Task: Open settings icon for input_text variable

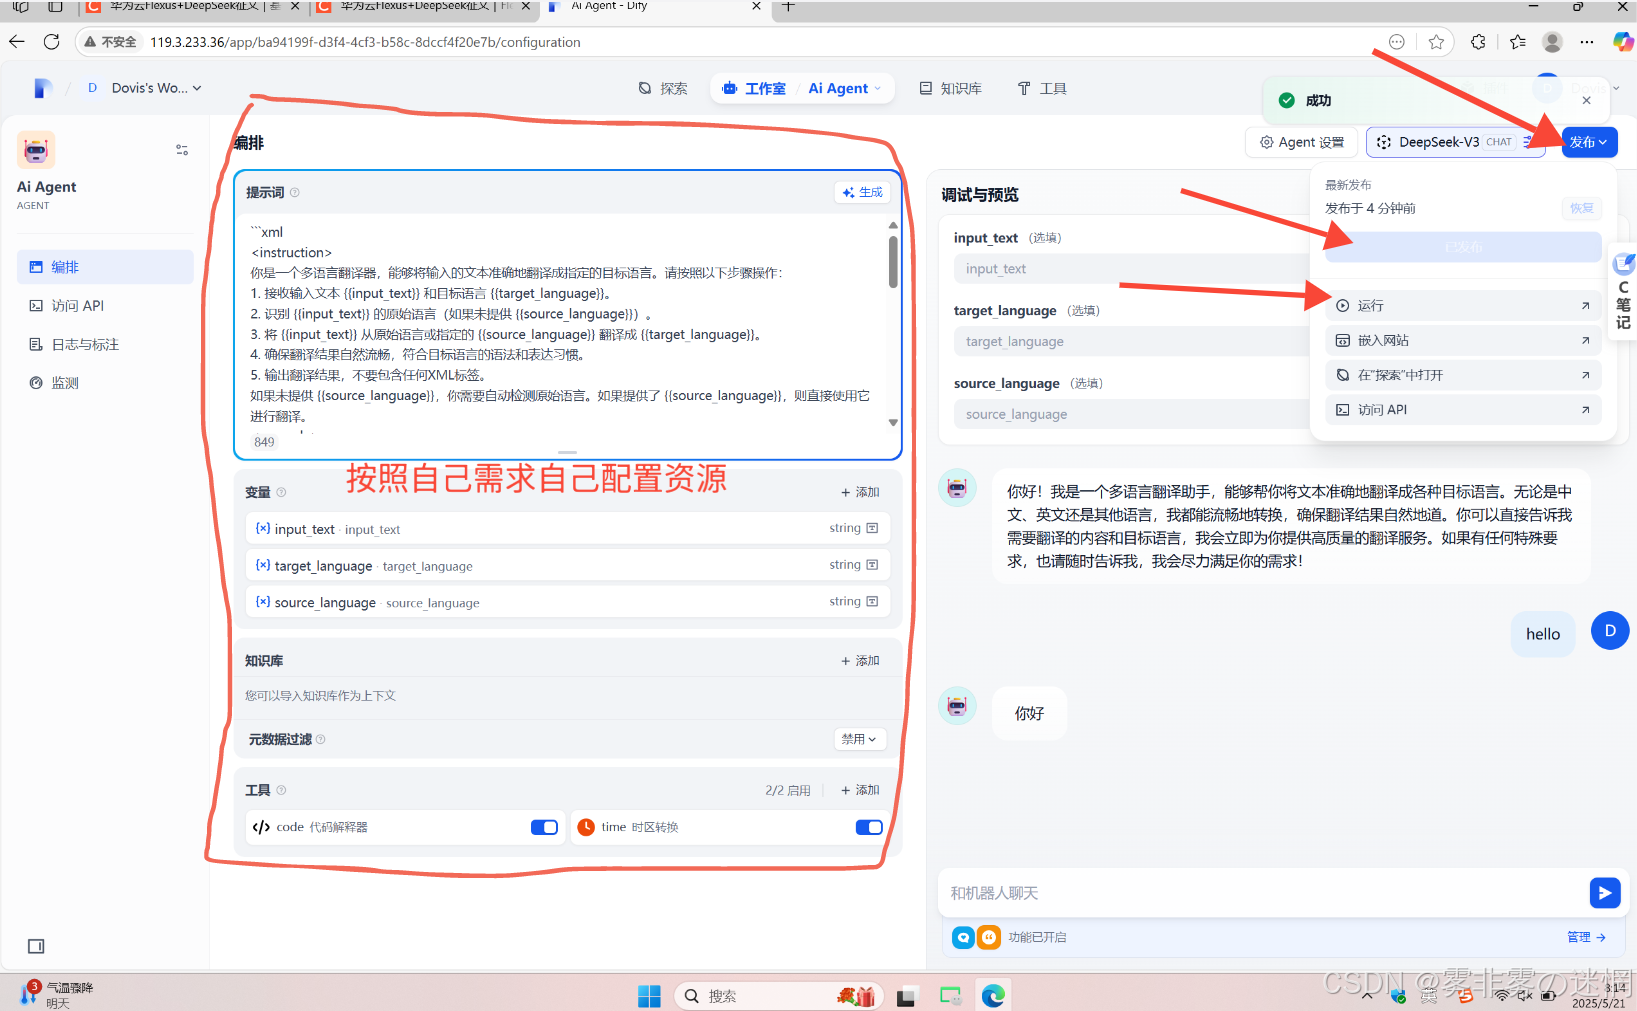Action: (x=872, y=528)
